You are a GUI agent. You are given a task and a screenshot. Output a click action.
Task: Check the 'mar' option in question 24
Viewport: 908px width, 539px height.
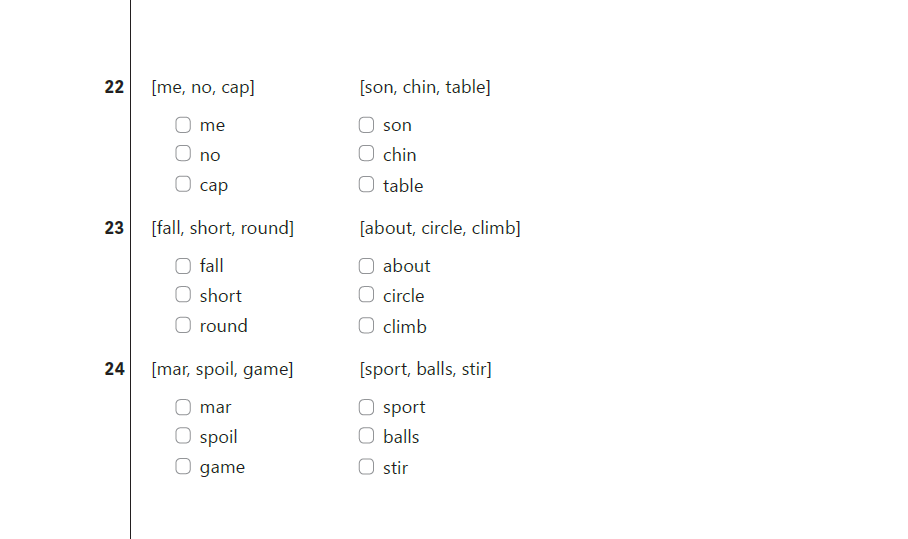click(183, 407)
